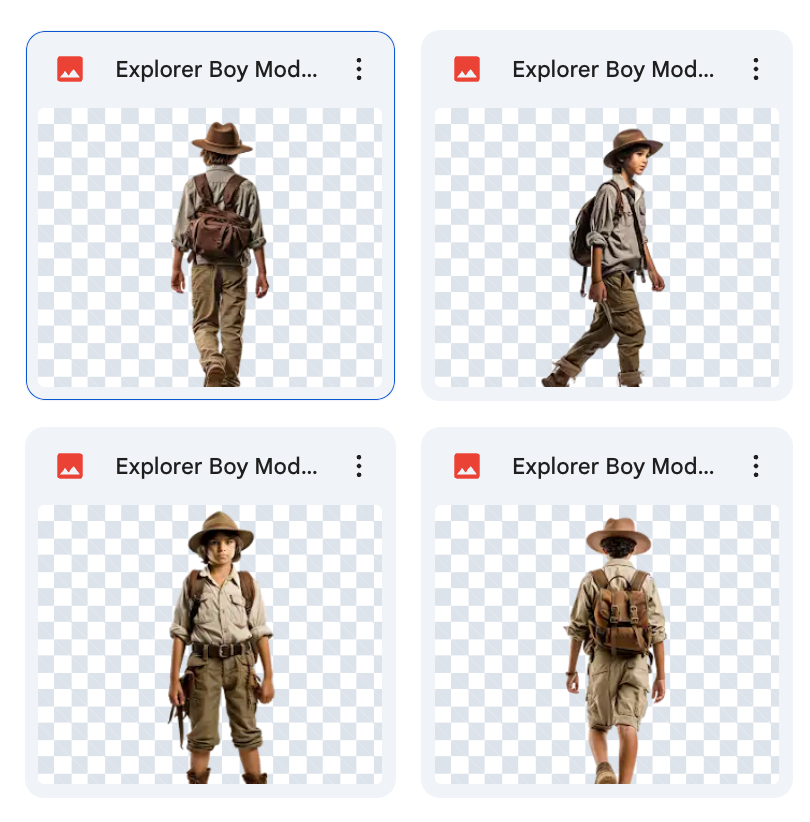Click the image icon of the side-profile walking boy file
The height and width of the screenshot is (822, 810).
(467, 69)
